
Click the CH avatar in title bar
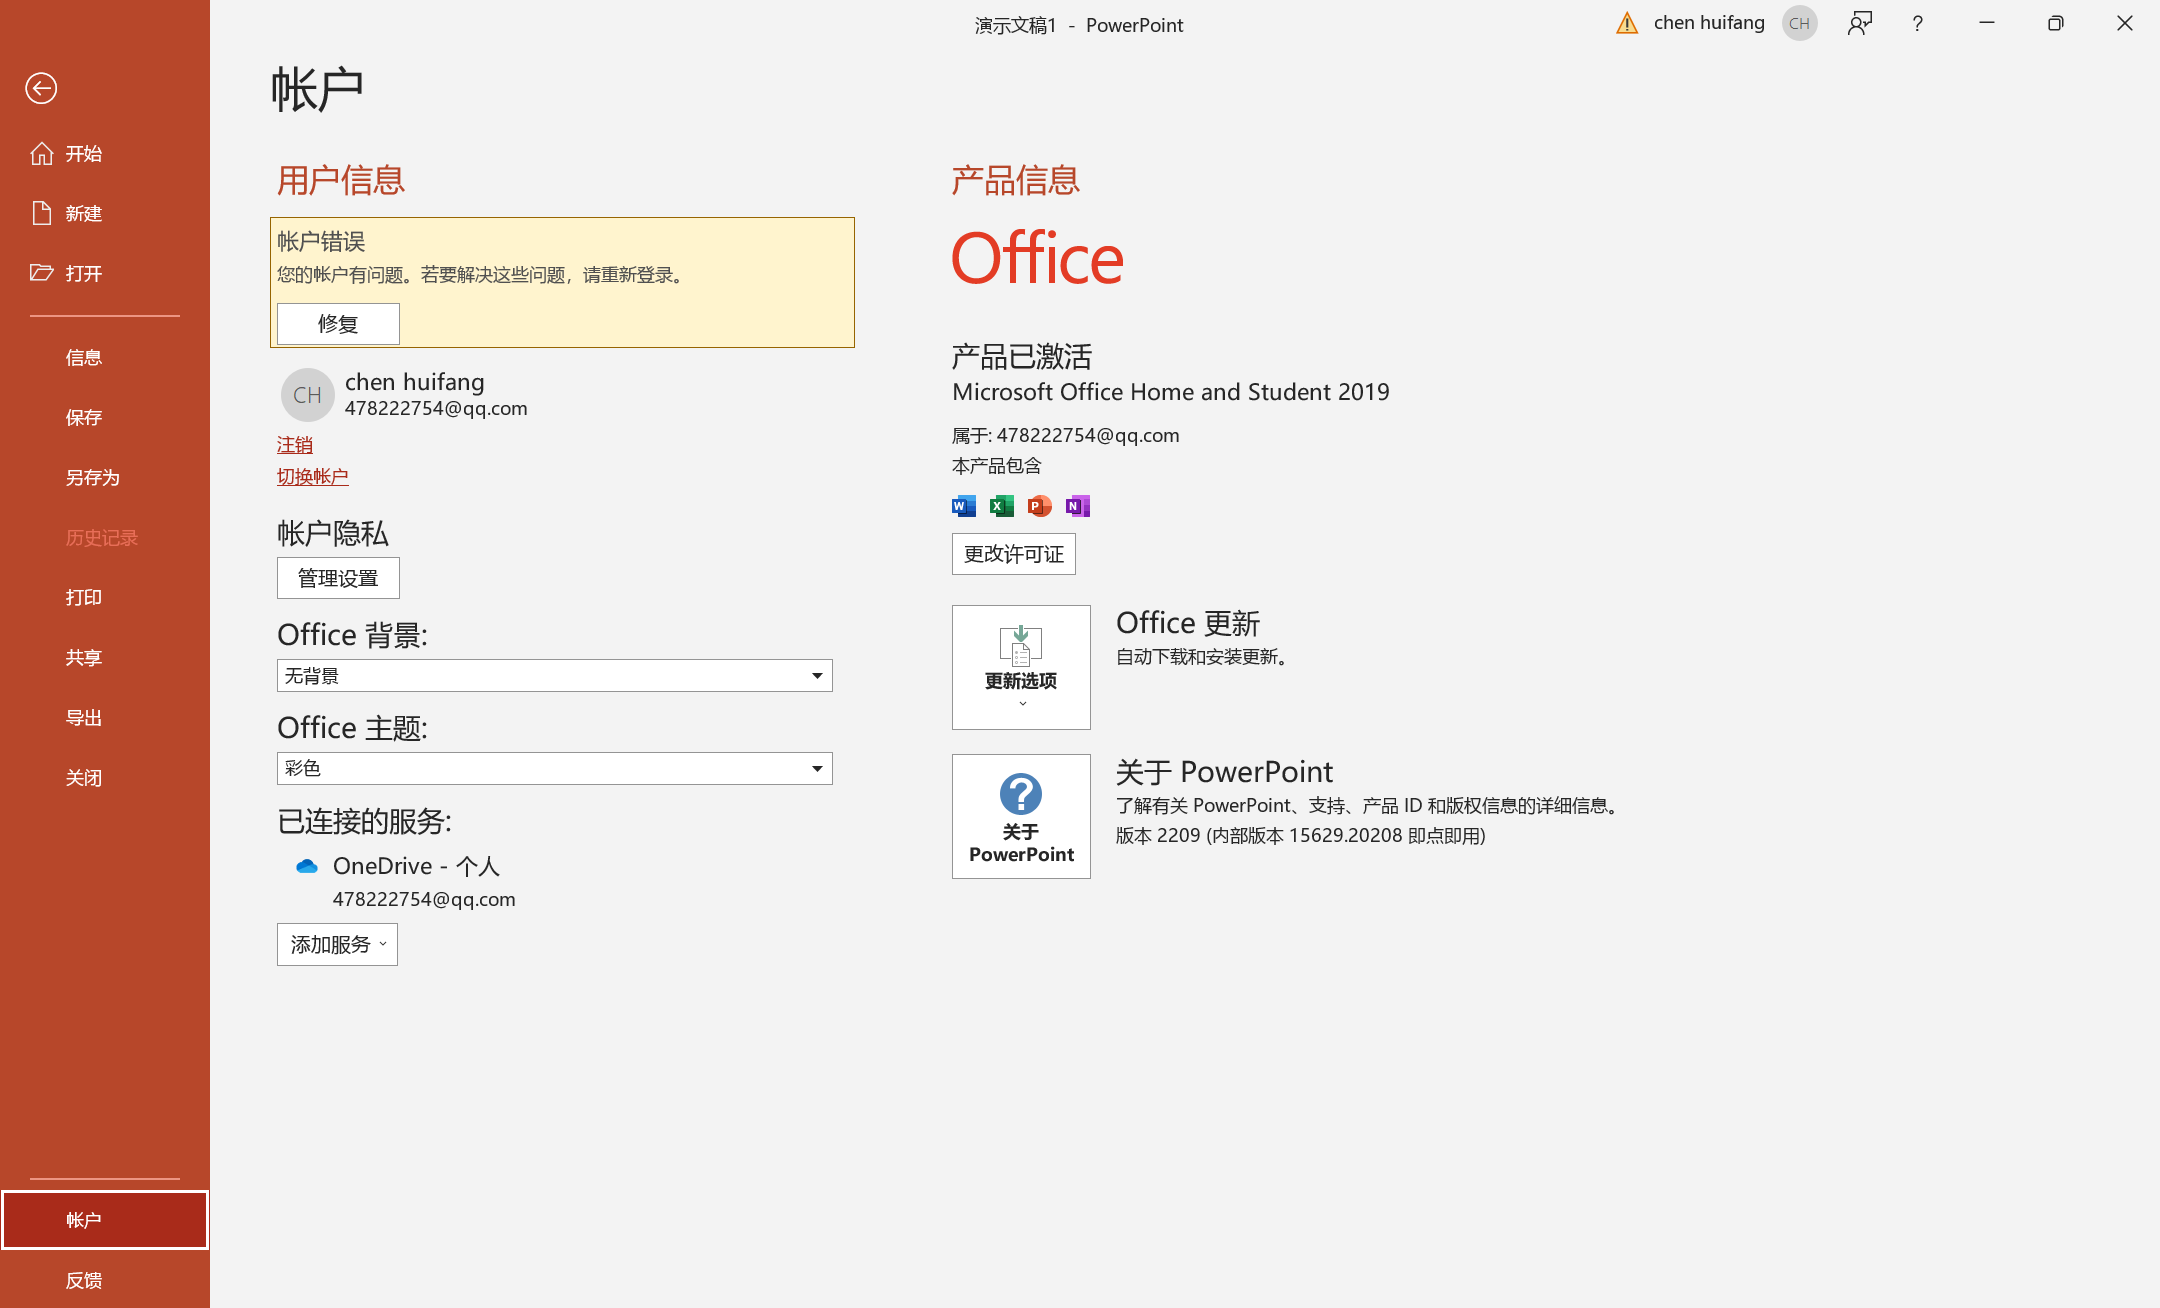[1799, 23]
